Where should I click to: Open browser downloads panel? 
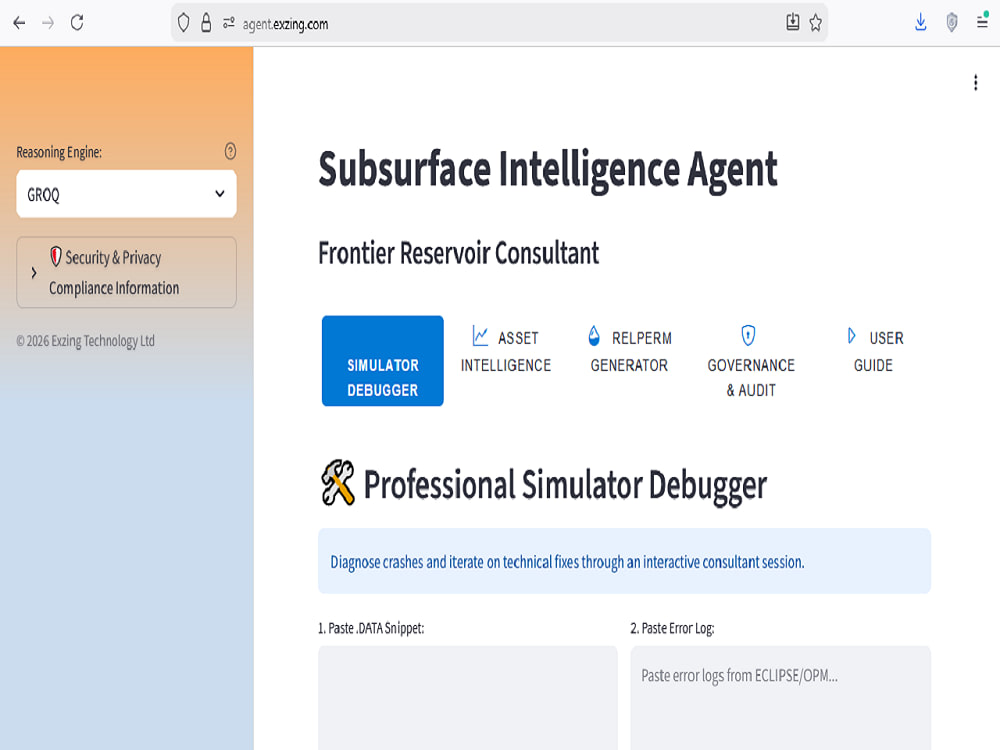click(920, 23)
